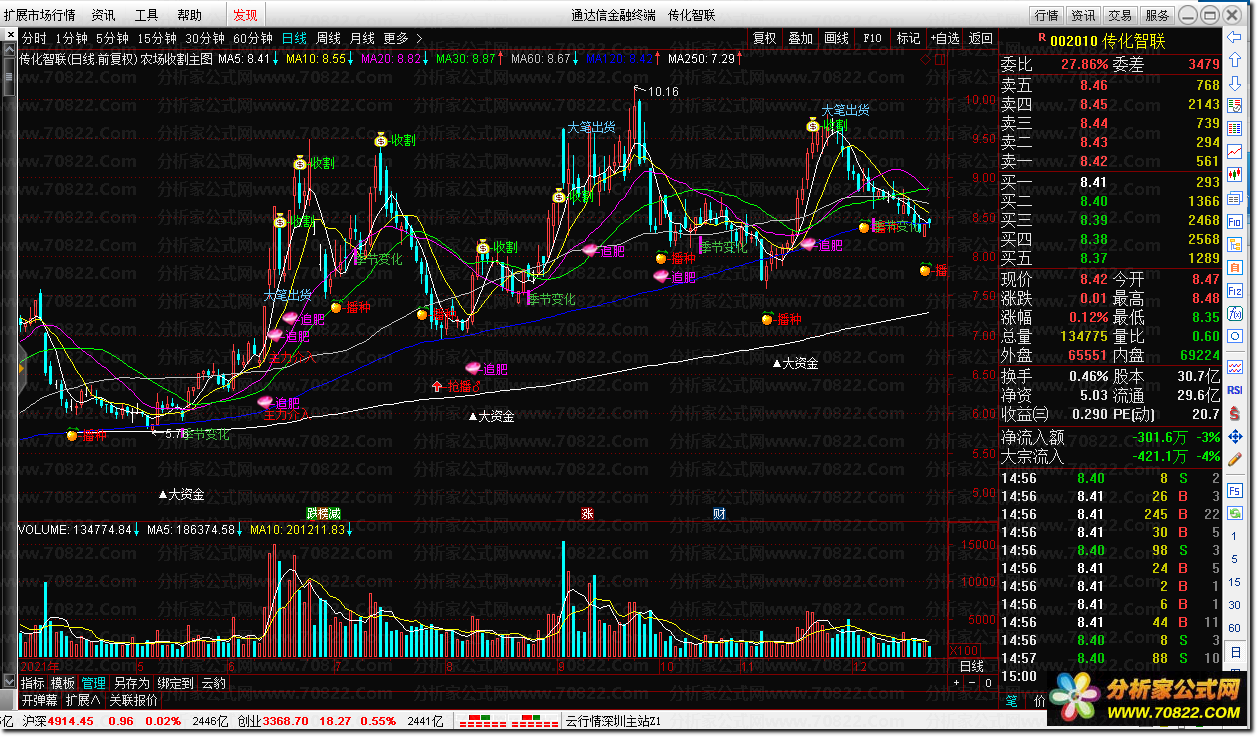The image size is (1259, 737).
Task: Click the 返回 button
Action: pyautogui.click(x=980, y=38)
